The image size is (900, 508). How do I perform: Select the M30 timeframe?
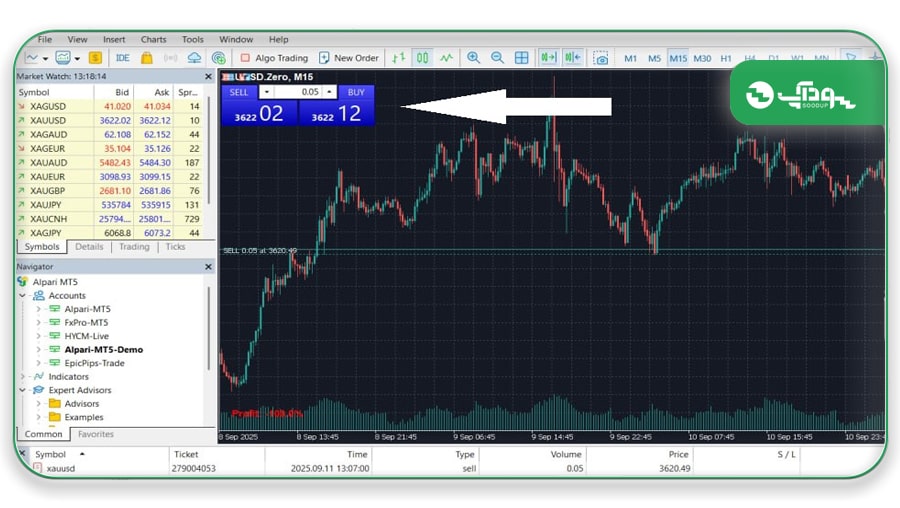(x=702, y=58)
